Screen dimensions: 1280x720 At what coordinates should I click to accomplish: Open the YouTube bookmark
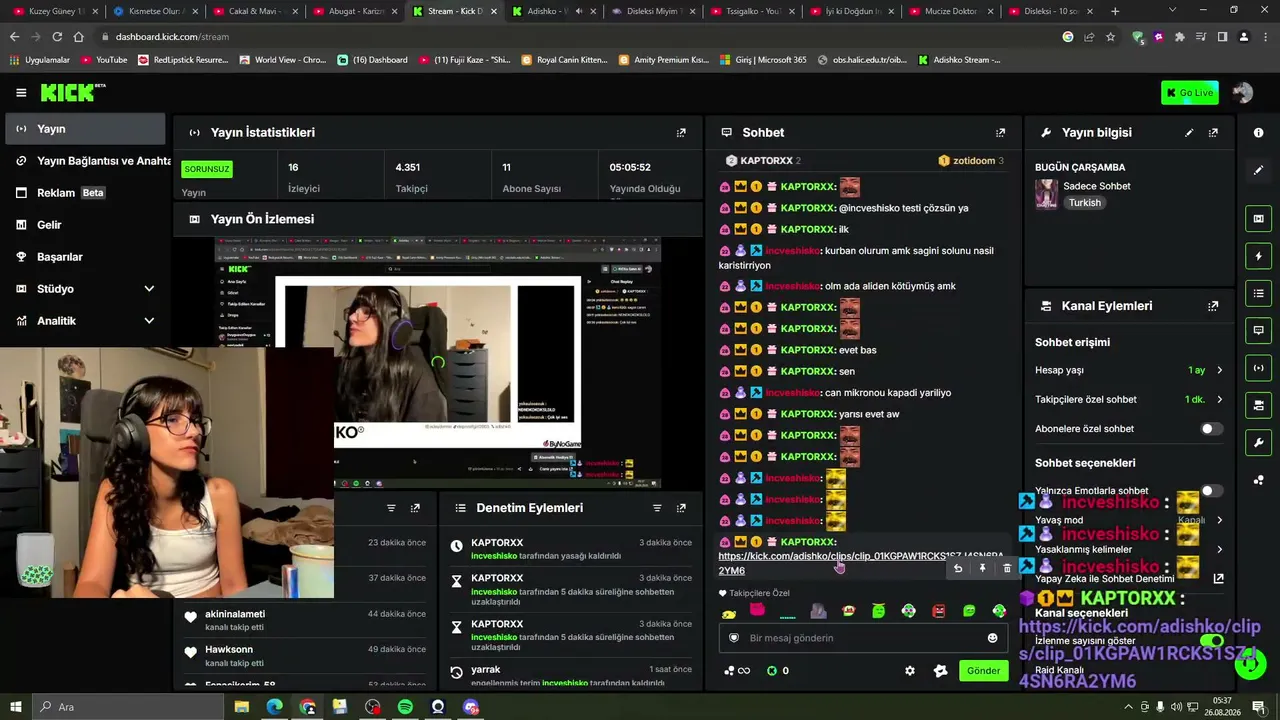[x=104, y=60]
